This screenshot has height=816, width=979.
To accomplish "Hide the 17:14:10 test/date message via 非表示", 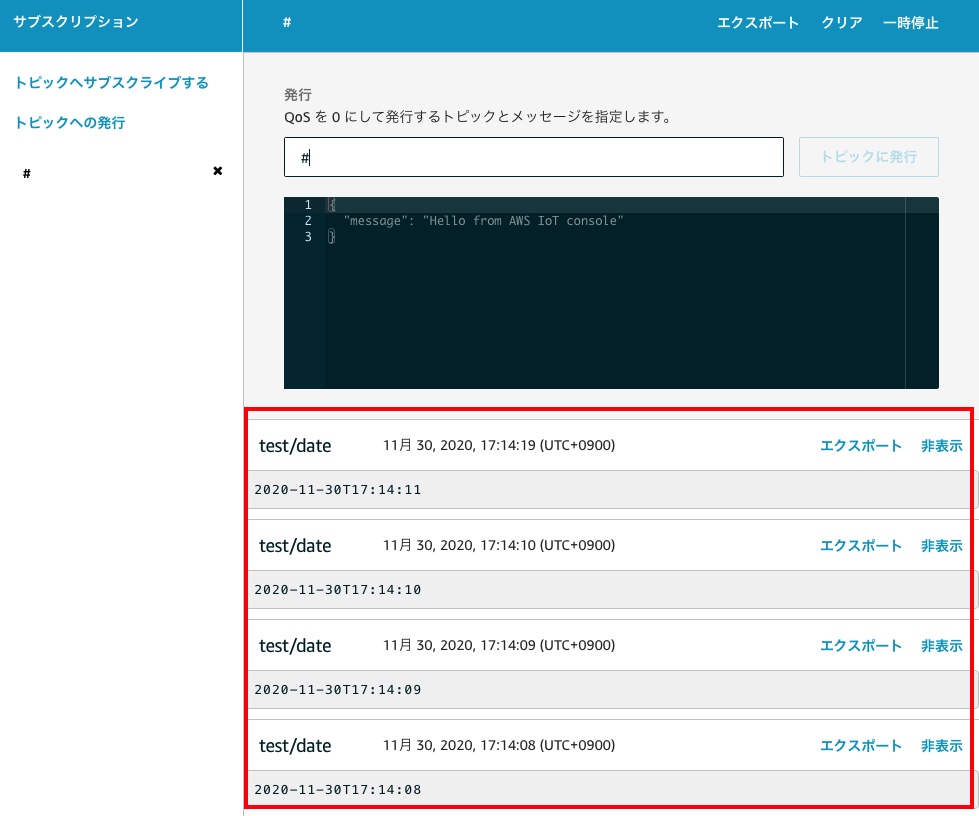I will [941, 546].
